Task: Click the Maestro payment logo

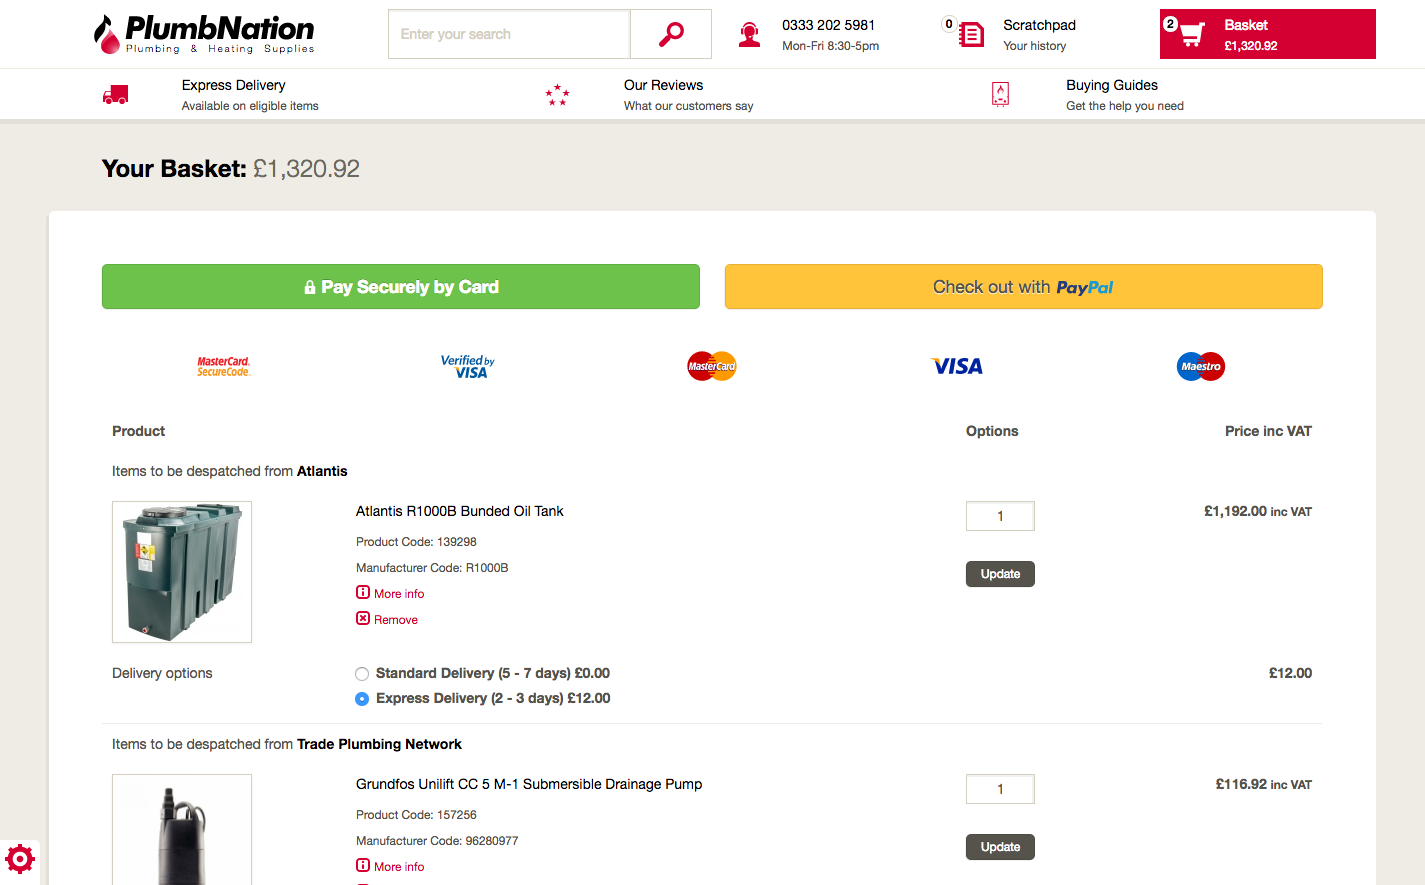Action: tap(1201, 366)
